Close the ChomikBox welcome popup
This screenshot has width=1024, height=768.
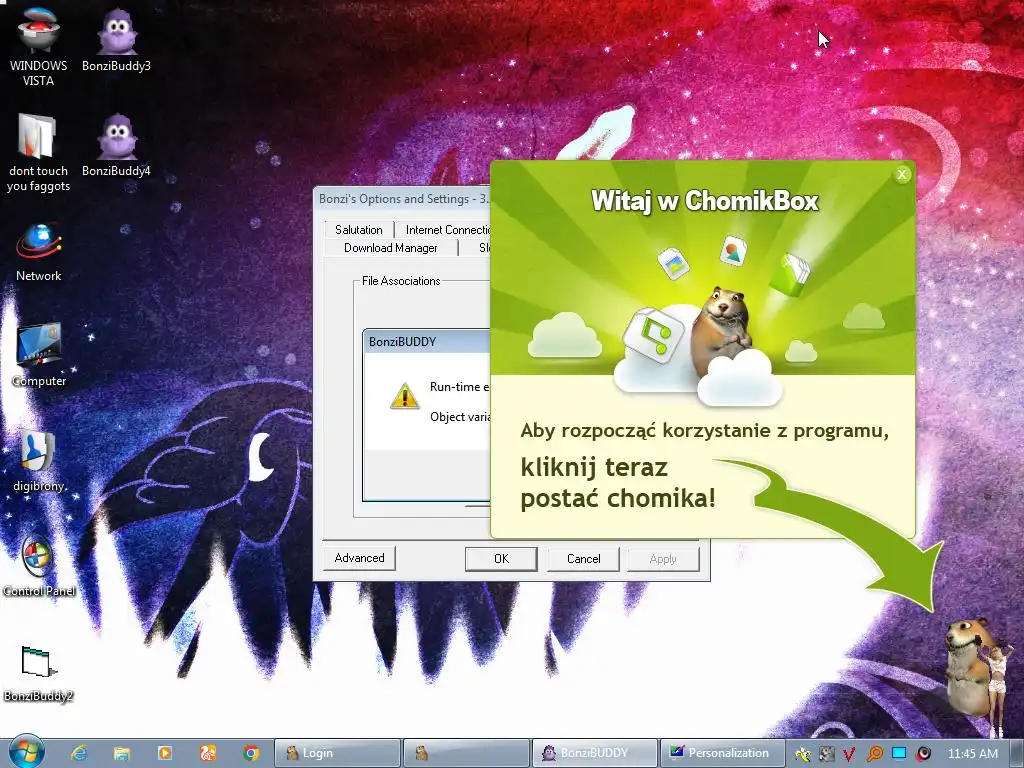[x=902, y=174]
